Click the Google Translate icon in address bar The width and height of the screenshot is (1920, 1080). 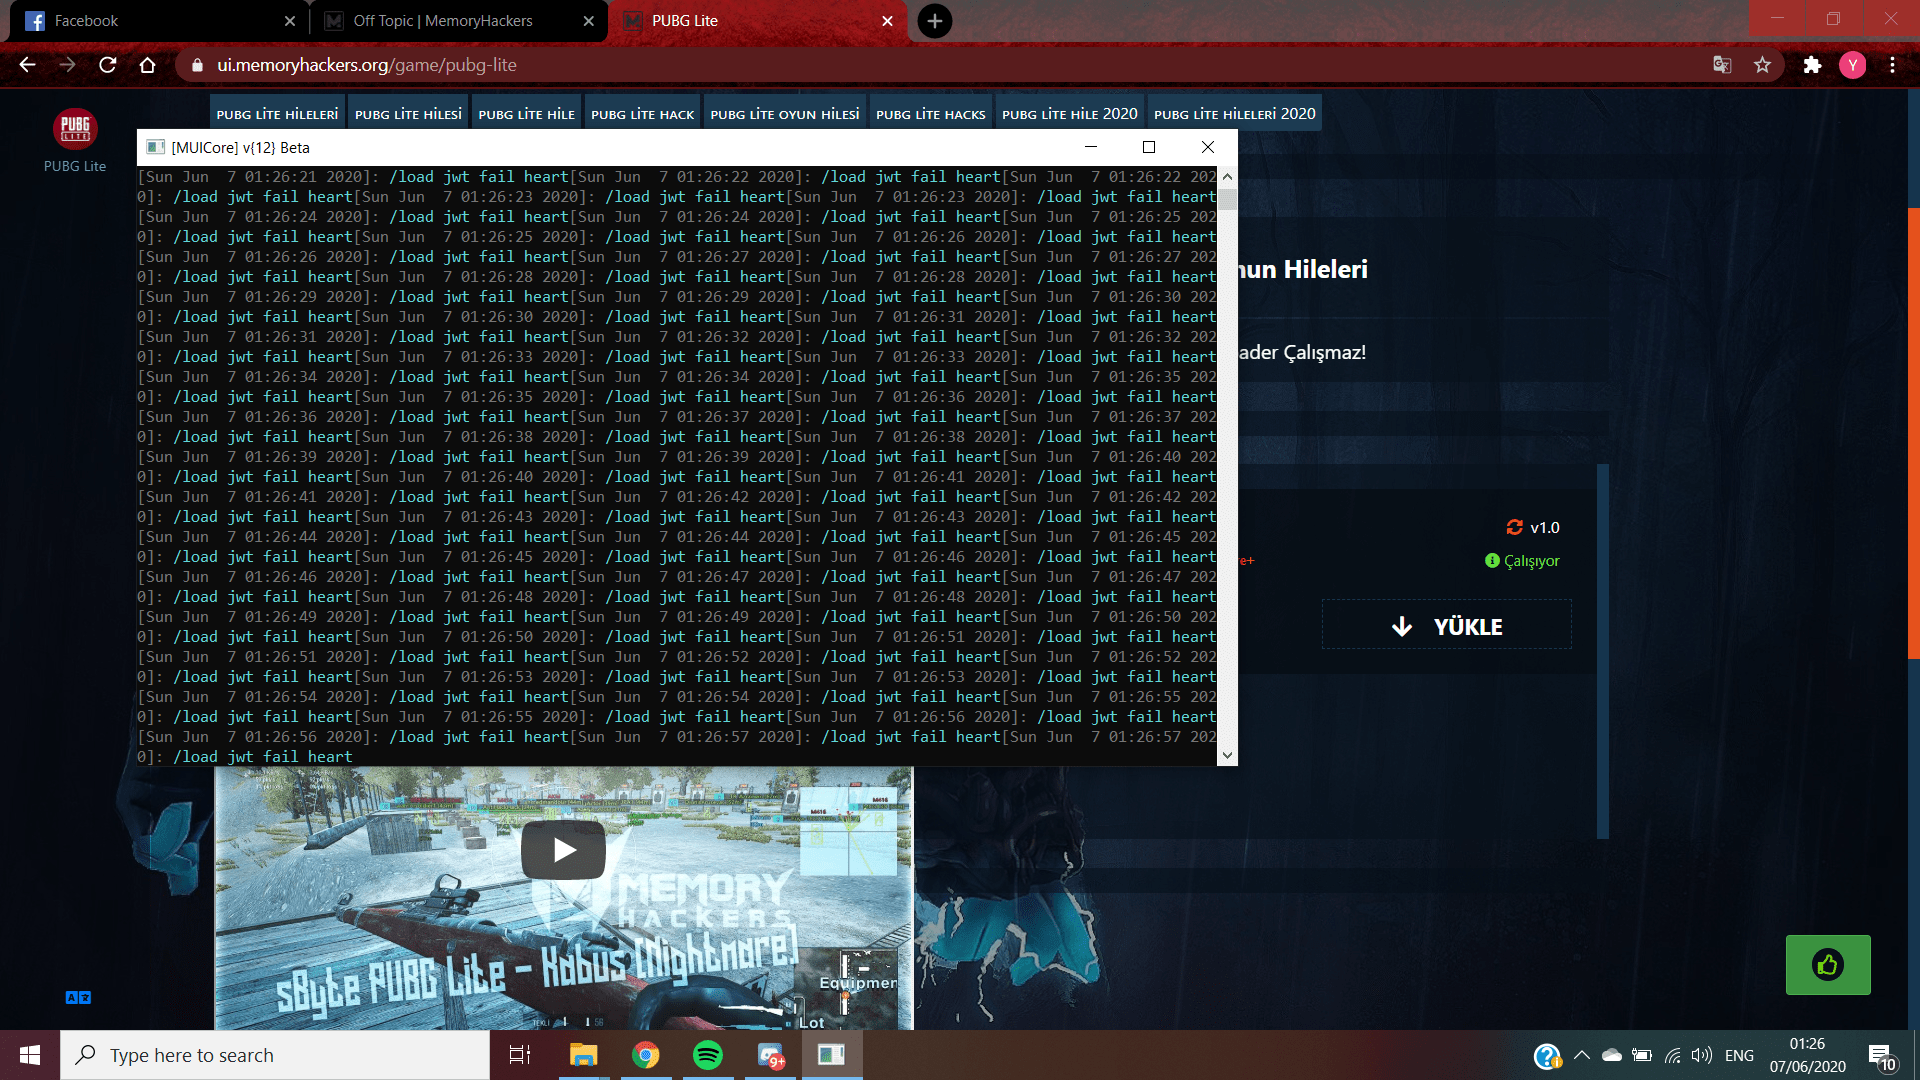(1722, 65)
